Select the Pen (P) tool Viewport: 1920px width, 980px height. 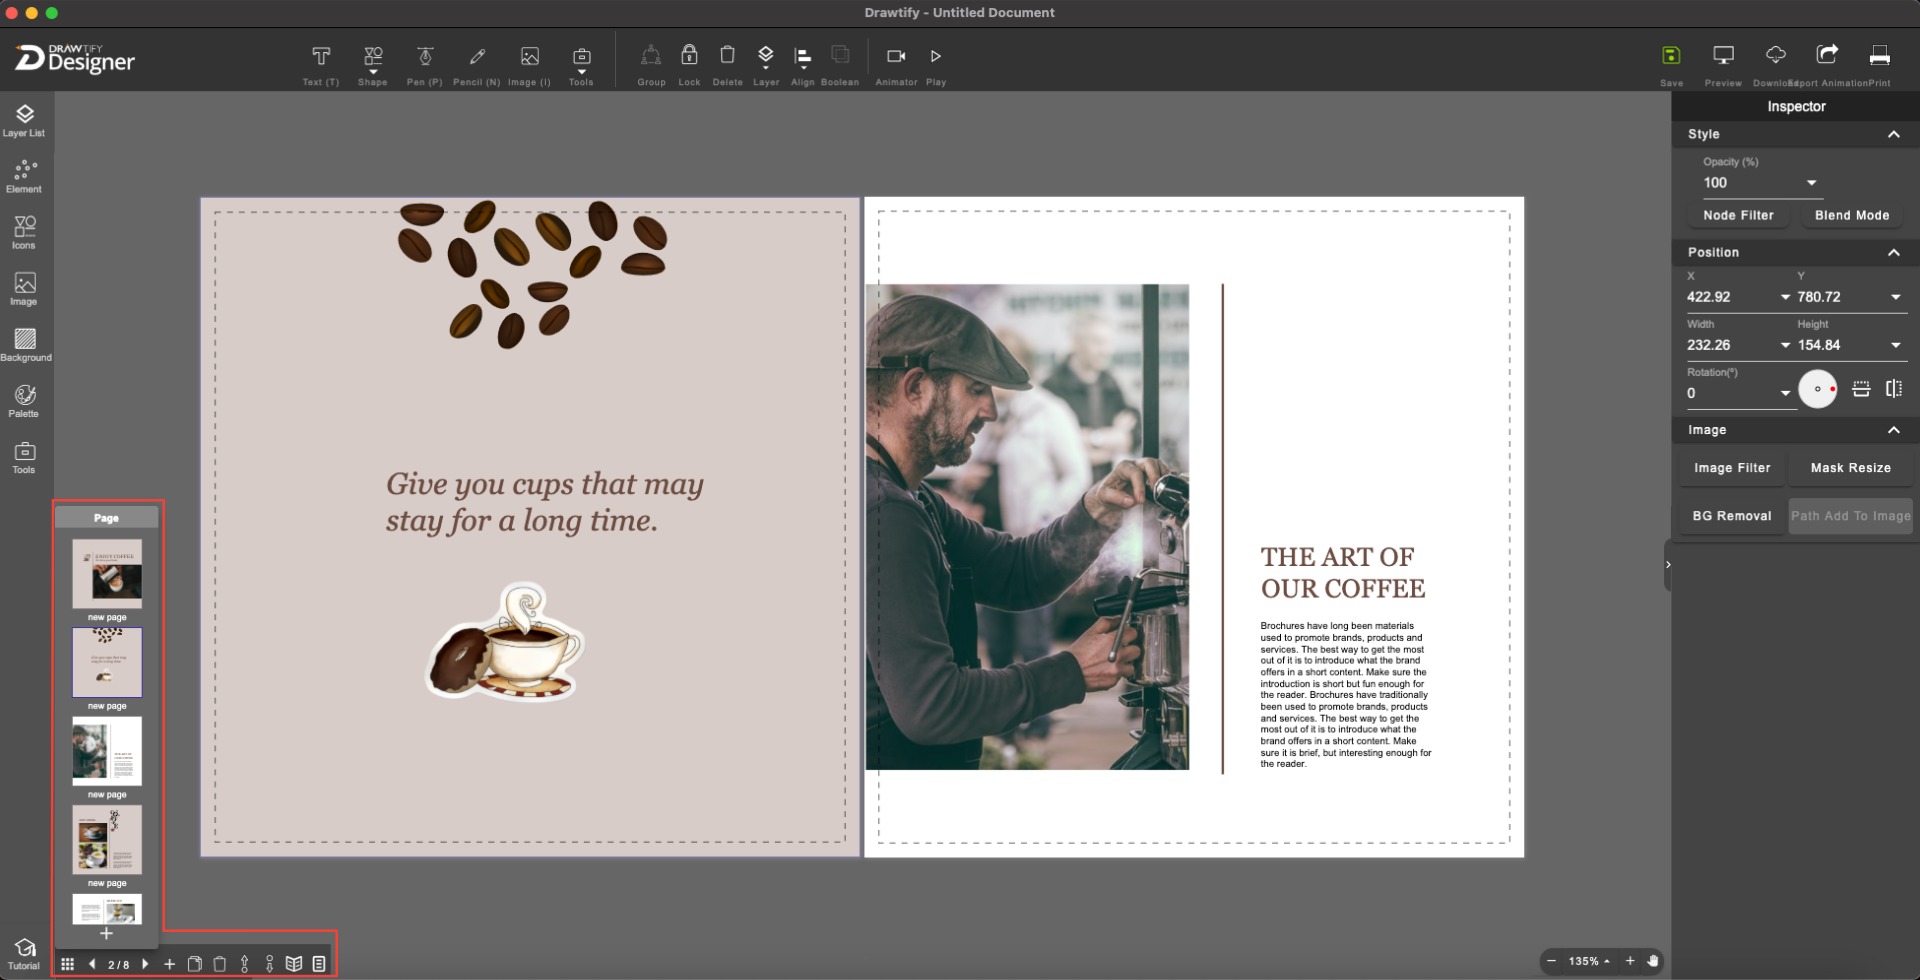pos(425,65)
